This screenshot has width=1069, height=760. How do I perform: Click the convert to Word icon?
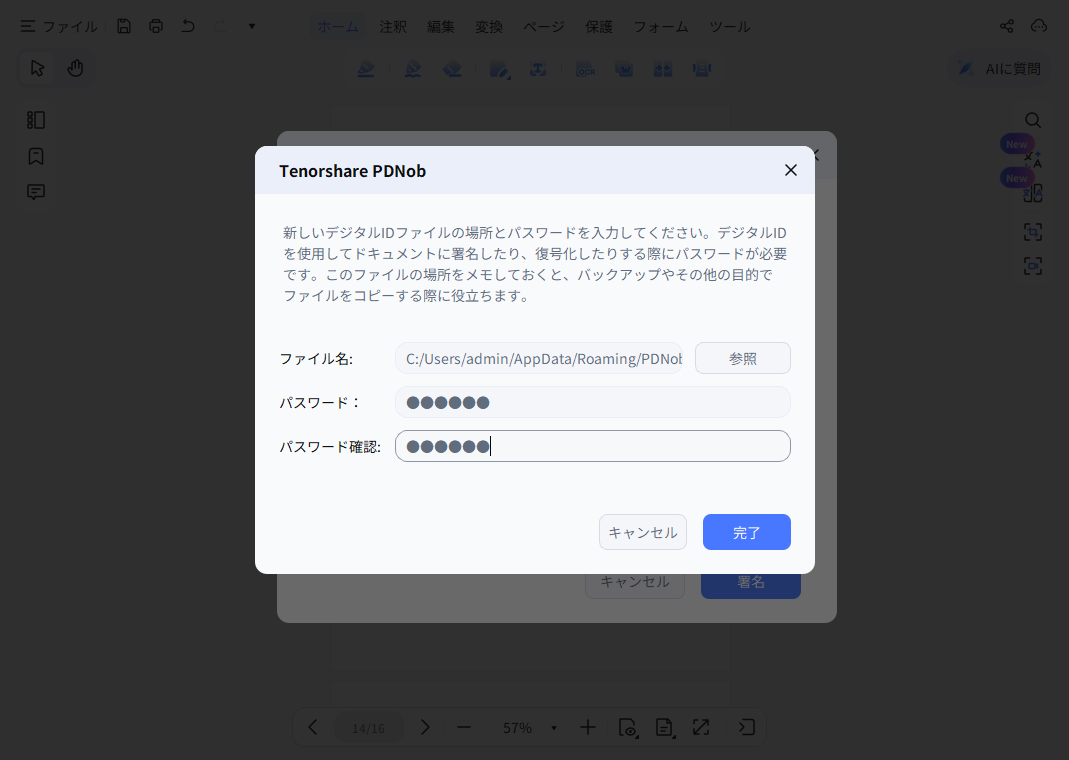[624, 69]
